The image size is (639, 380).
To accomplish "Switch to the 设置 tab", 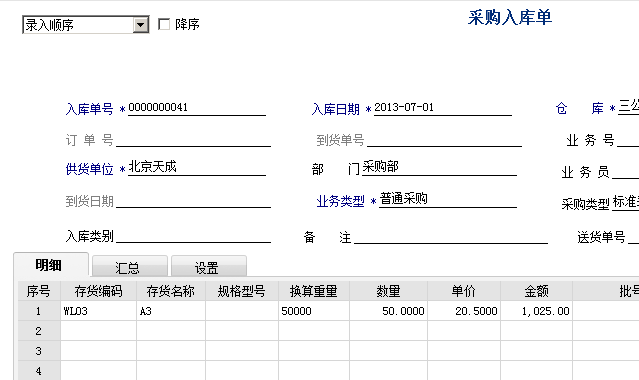I will 209,267.
